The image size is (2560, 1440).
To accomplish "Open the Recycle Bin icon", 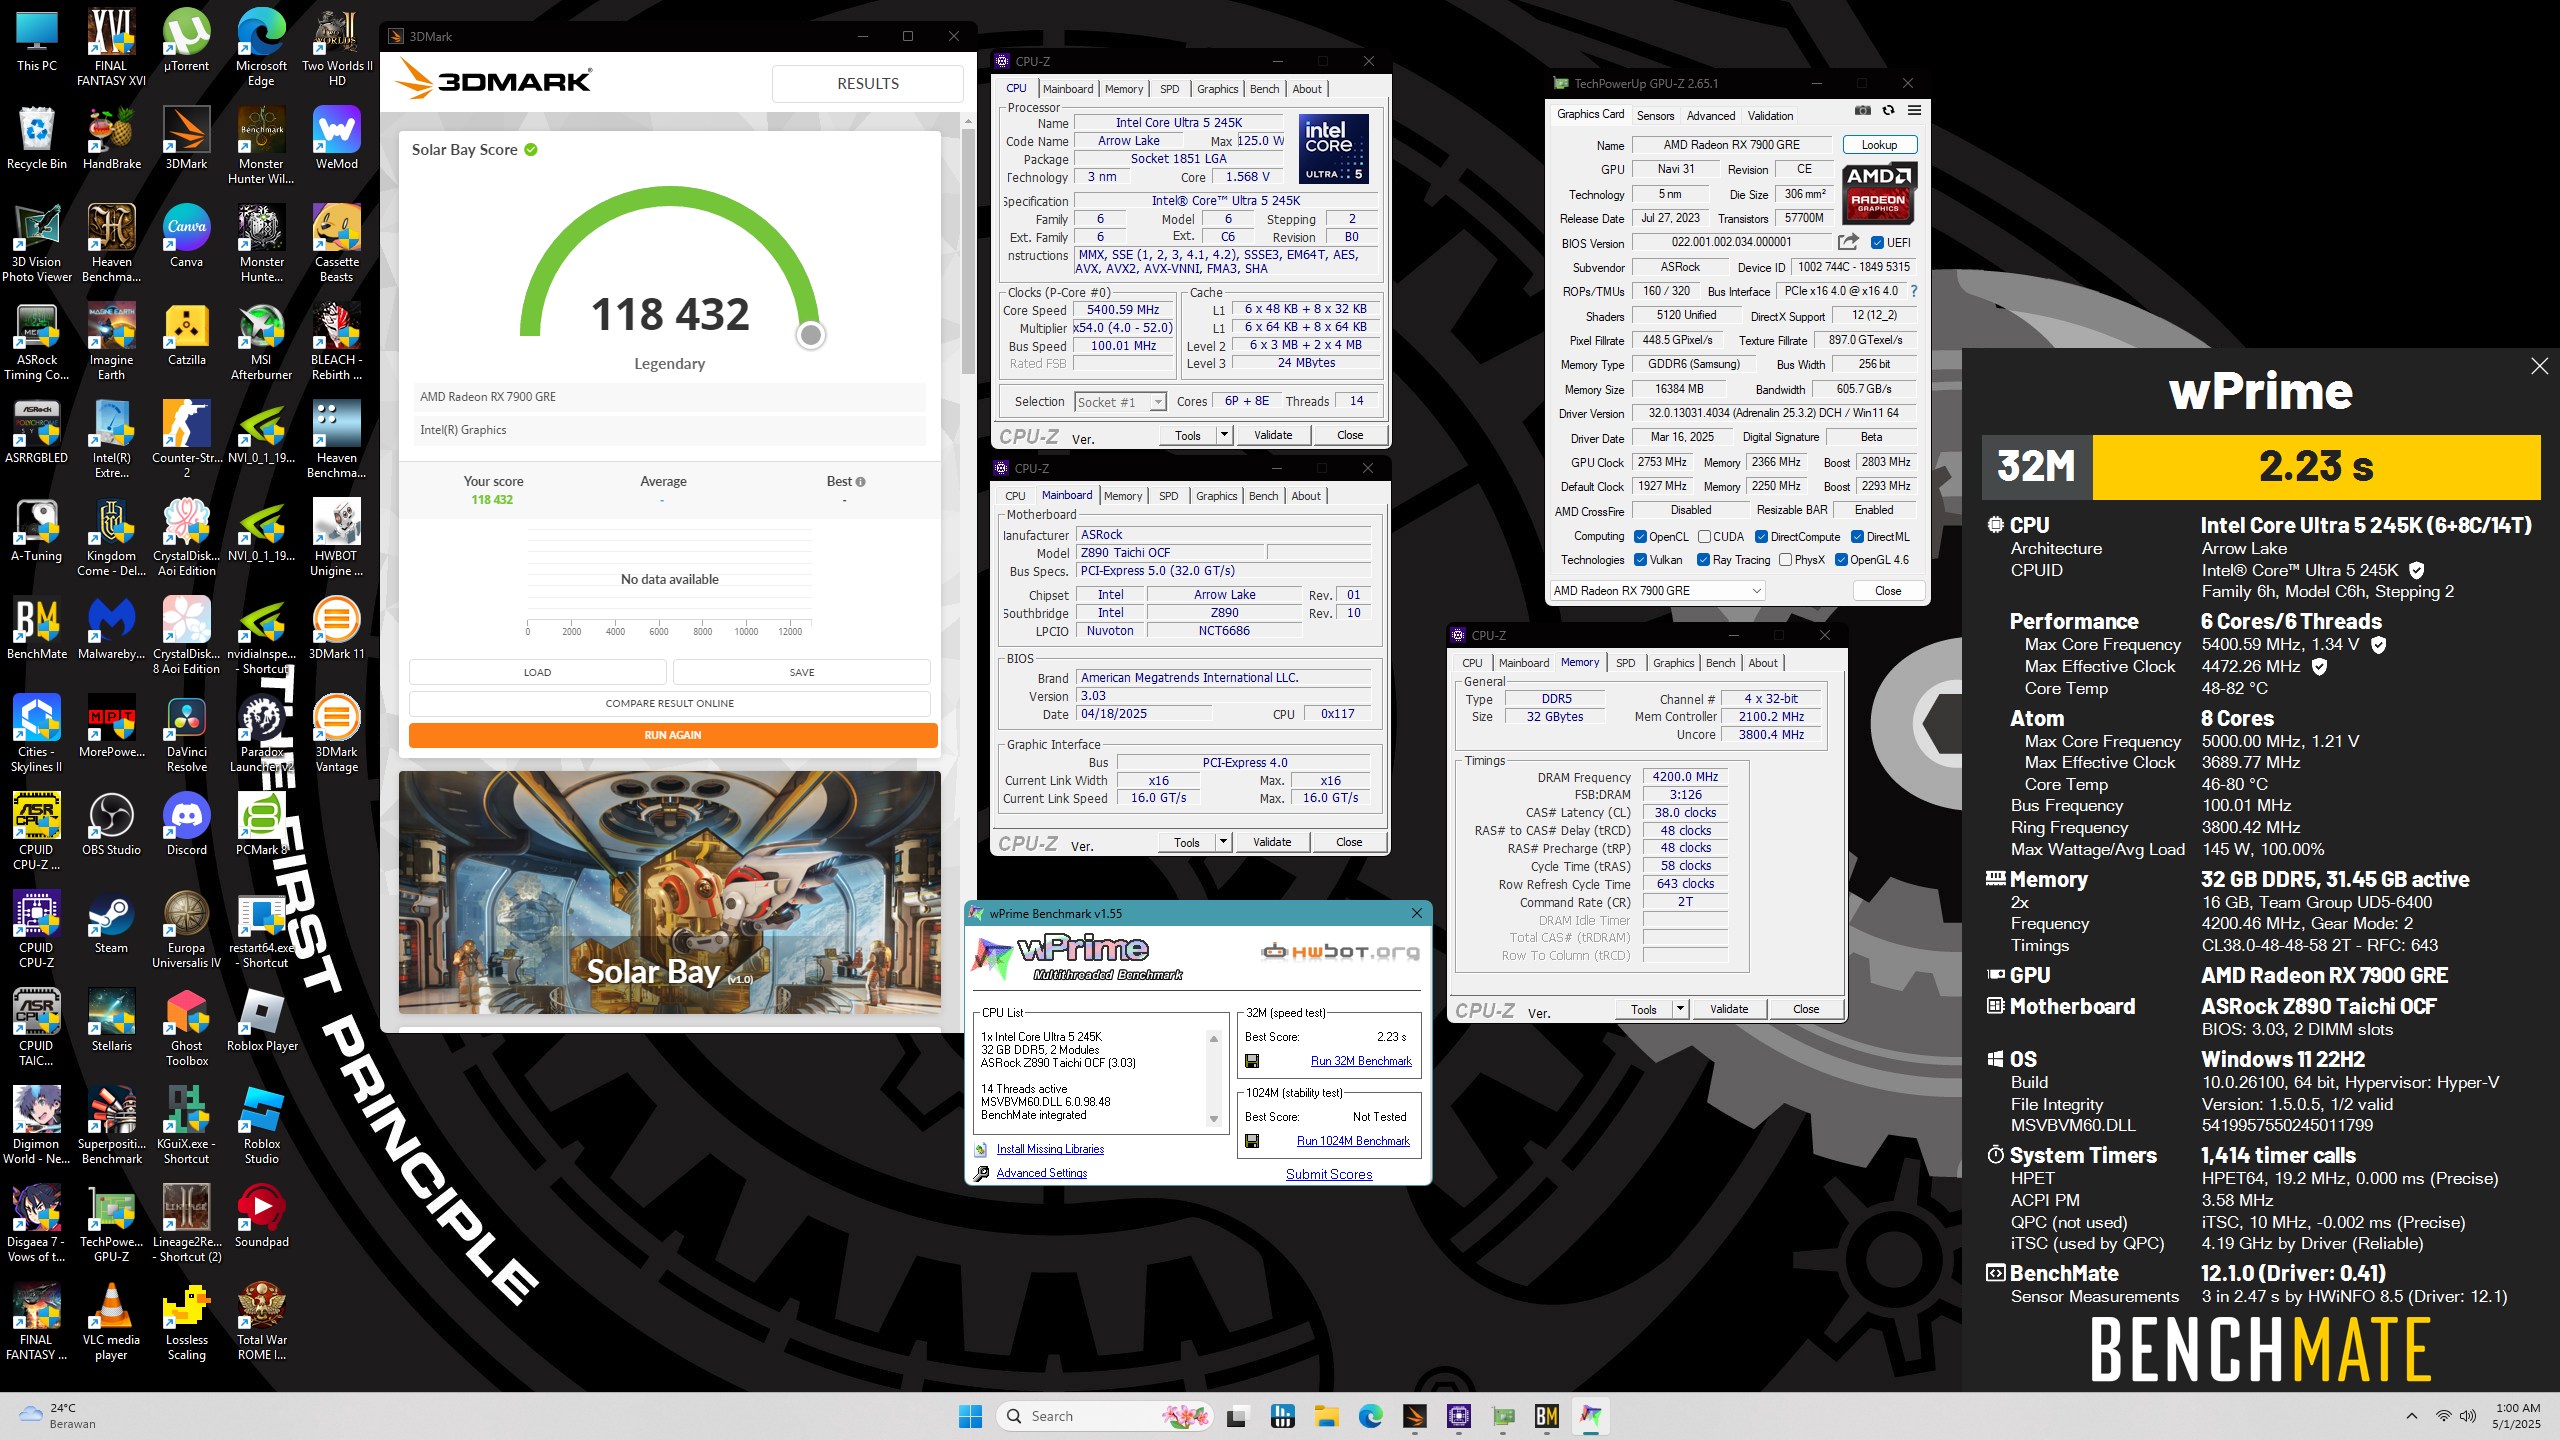I will point(37,139).
